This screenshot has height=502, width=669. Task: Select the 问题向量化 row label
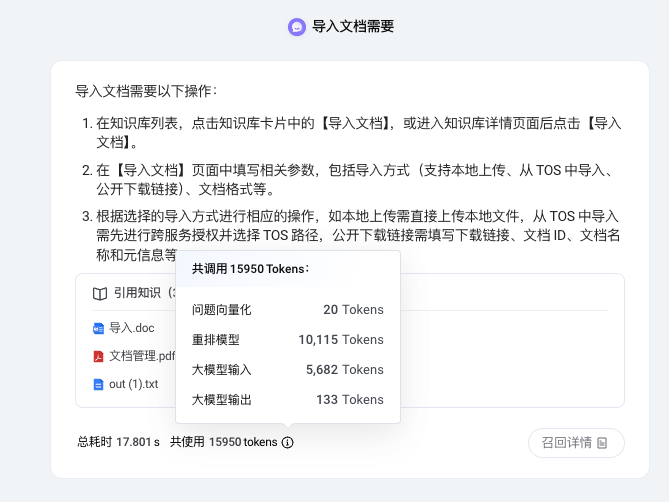[x=221, y=310]
